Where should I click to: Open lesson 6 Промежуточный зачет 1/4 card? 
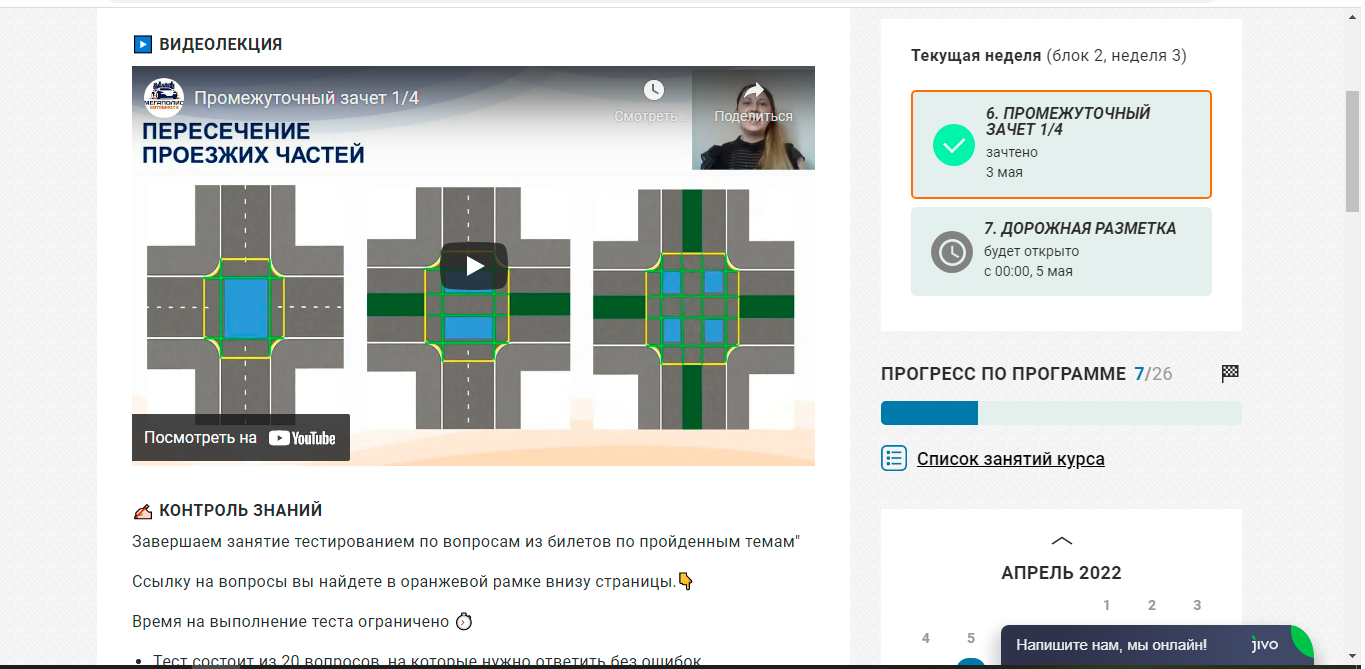pos(1061,144)
